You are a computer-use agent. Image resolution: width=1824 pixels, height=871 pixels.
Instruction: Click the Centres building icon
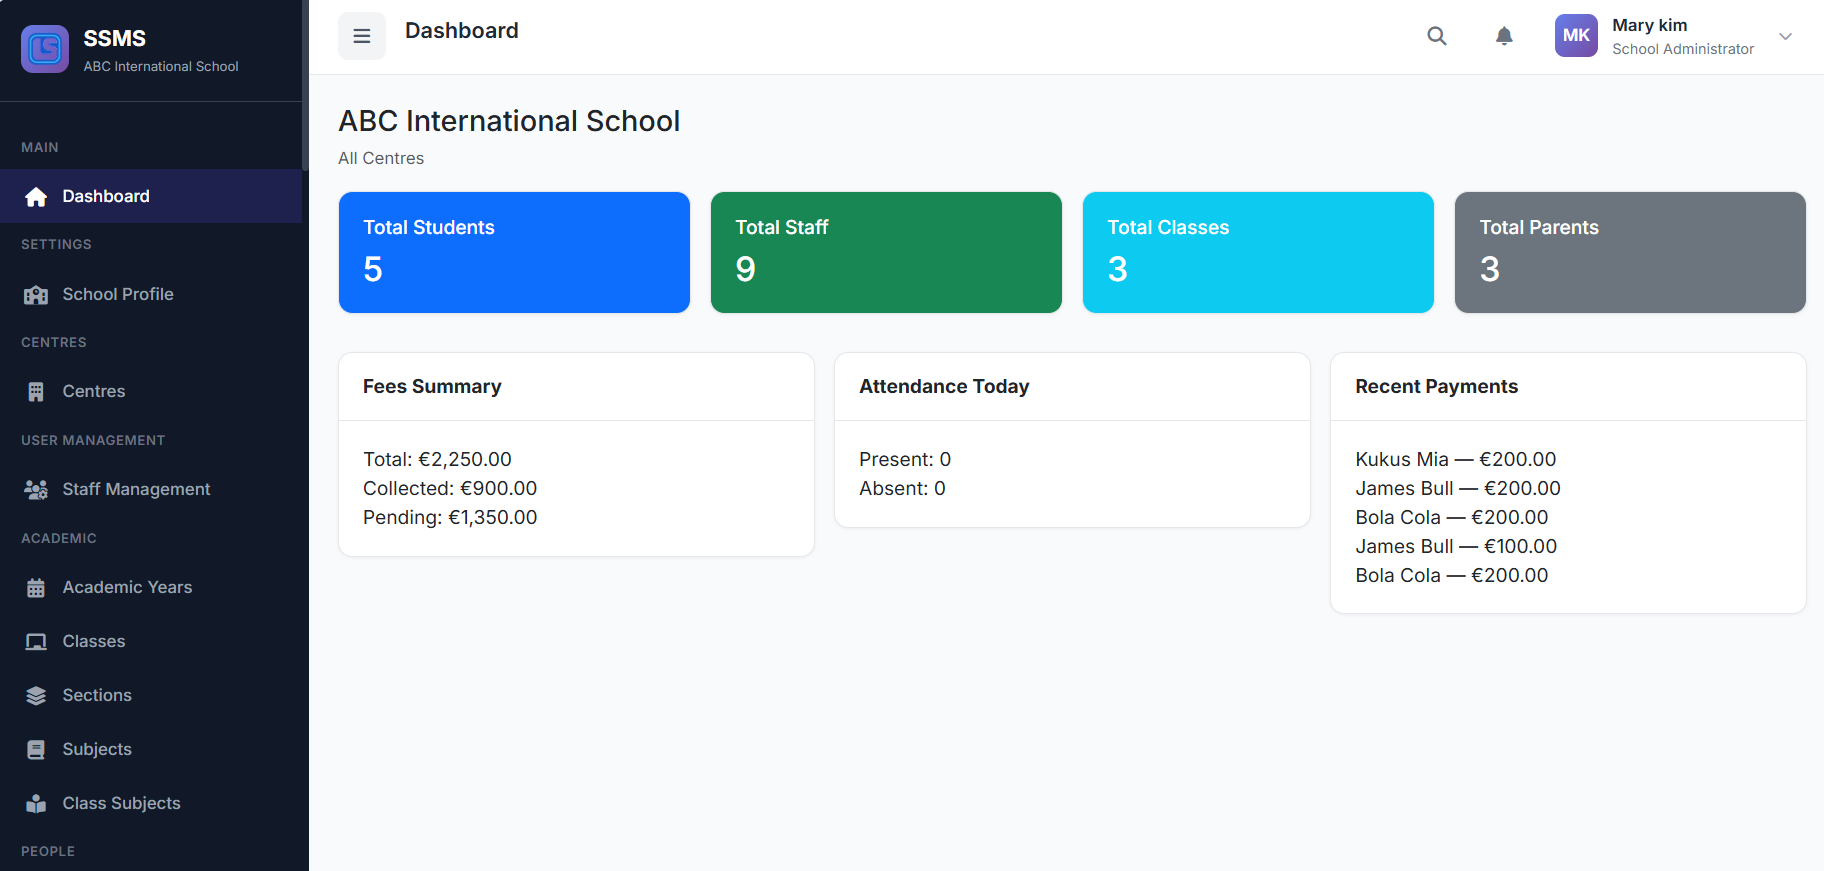coord(36,392)
